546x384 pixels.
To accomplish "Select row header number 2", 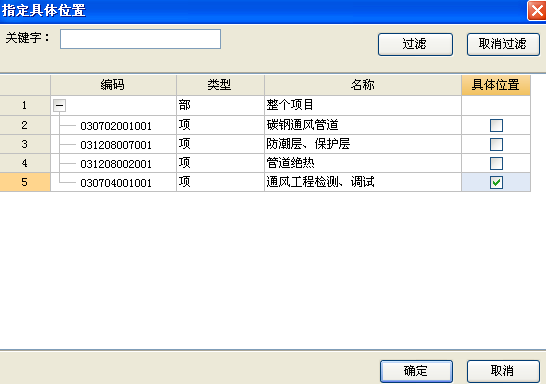I will [x=25, y=125].
